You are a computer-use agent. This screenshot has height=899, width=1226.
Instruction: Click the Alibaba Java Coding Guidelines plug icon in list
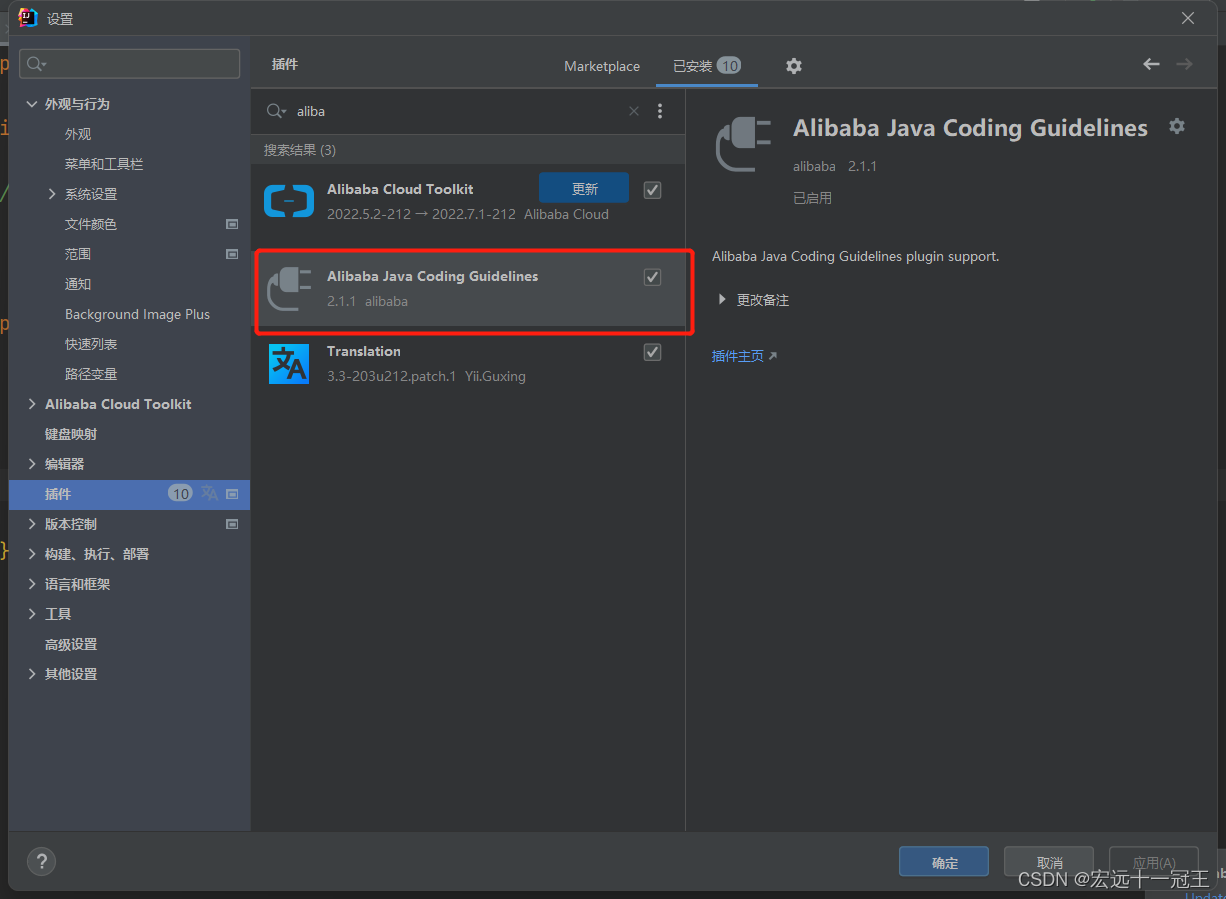289,289
